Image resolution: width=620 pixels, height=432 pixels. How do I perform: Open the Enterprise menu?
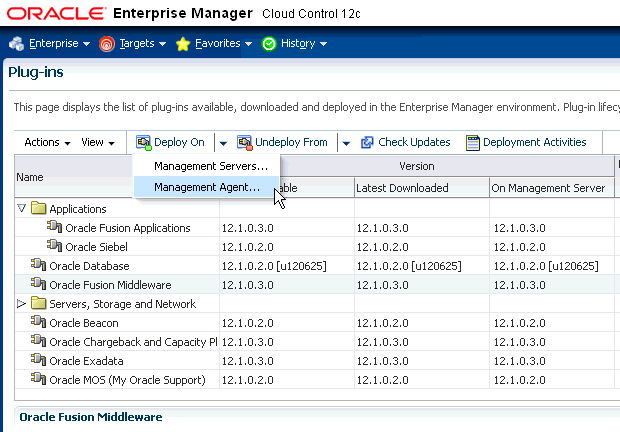coord(59,43)
